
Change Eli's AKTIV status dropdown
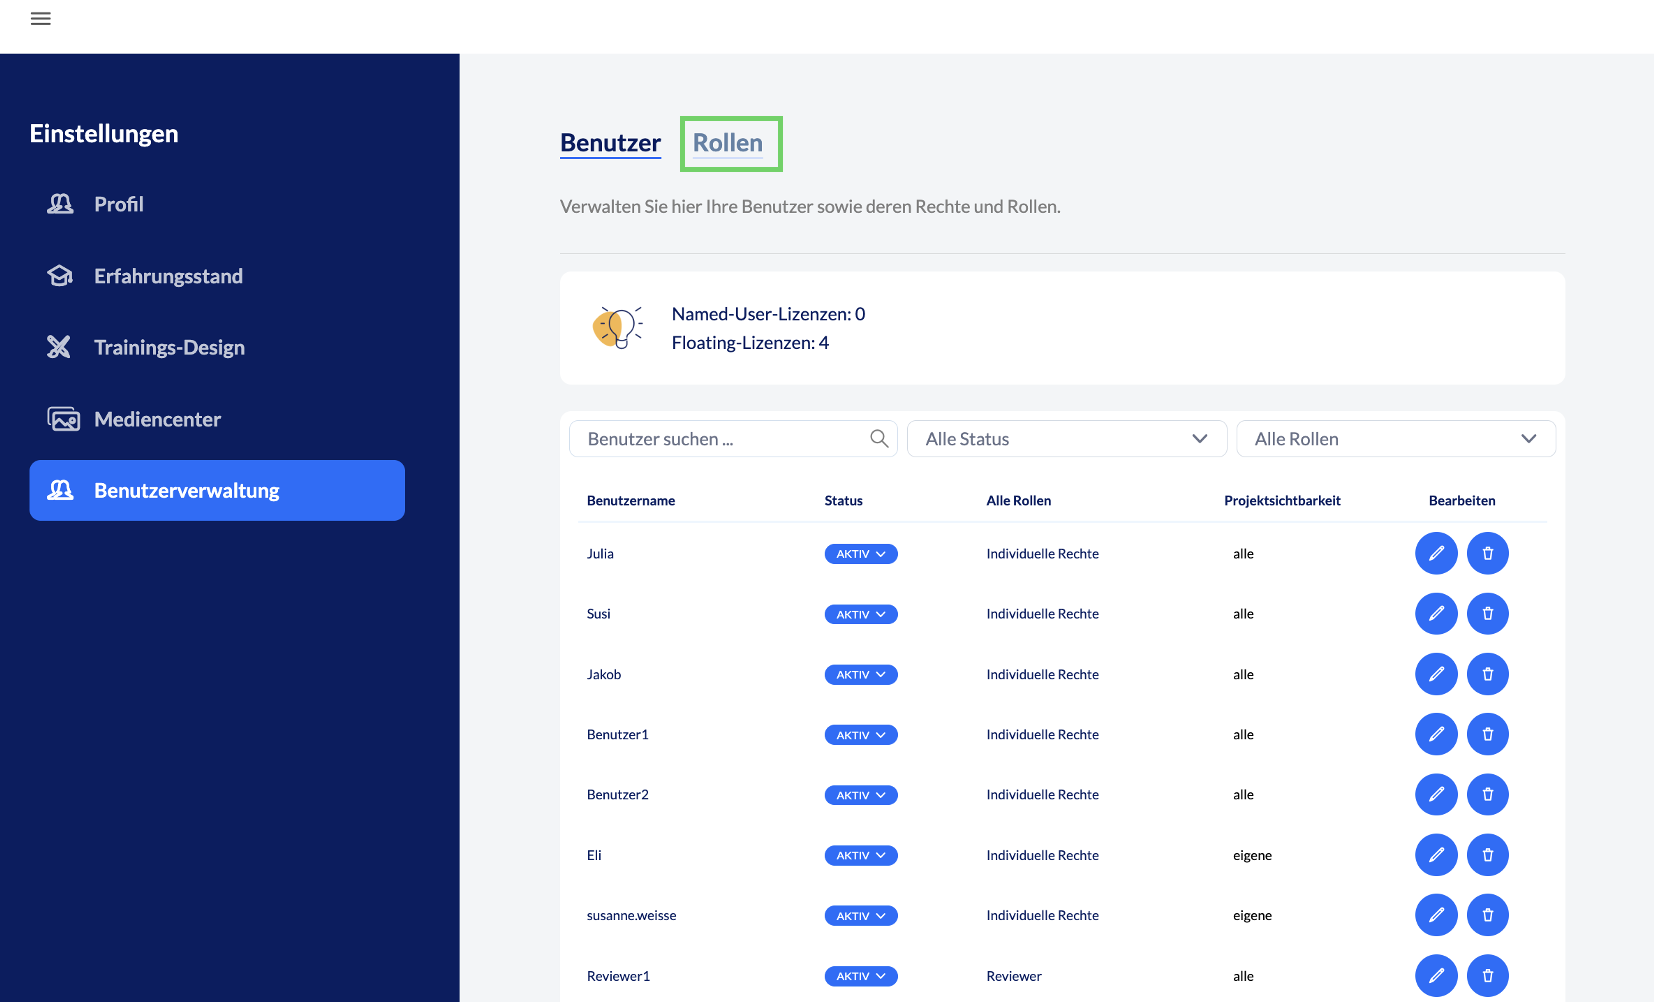click(x=861, y=855)
